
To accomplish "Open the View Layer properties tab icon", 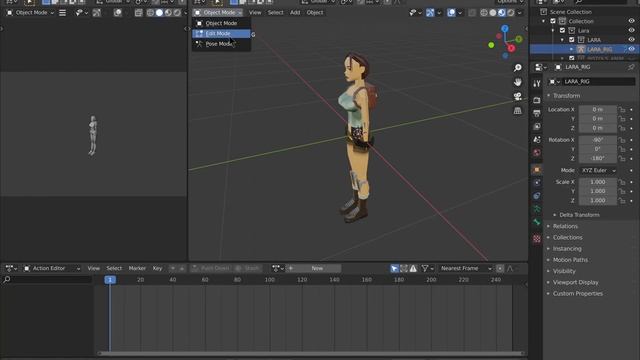I will click(x=537, y=126).
